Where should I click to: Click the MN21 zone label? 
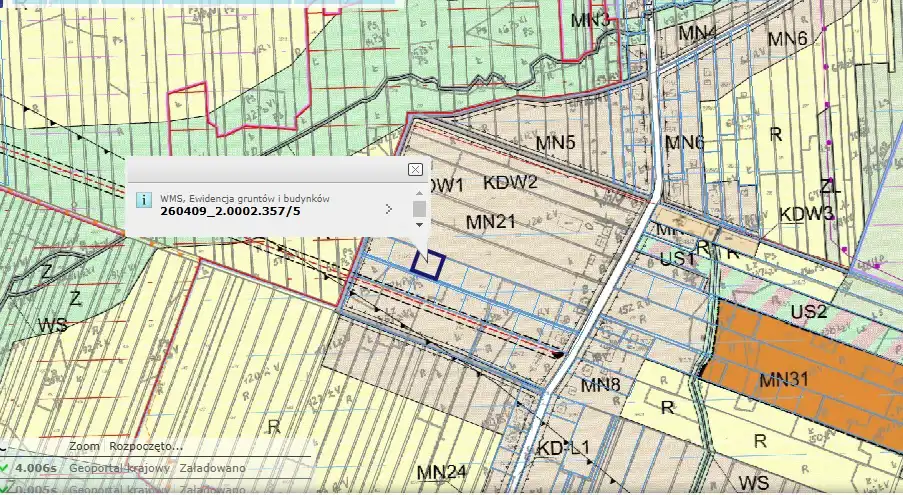490,222
